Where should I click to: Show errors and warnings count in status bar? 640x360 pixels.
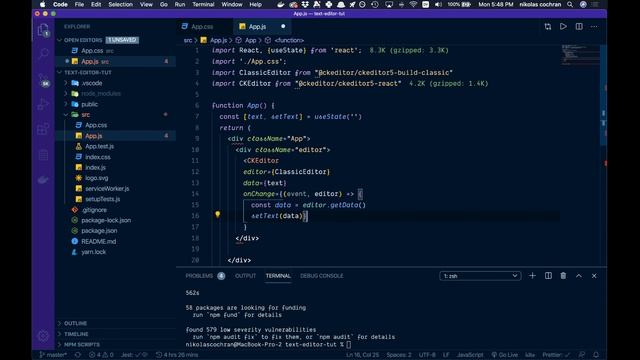coord(101,355)
